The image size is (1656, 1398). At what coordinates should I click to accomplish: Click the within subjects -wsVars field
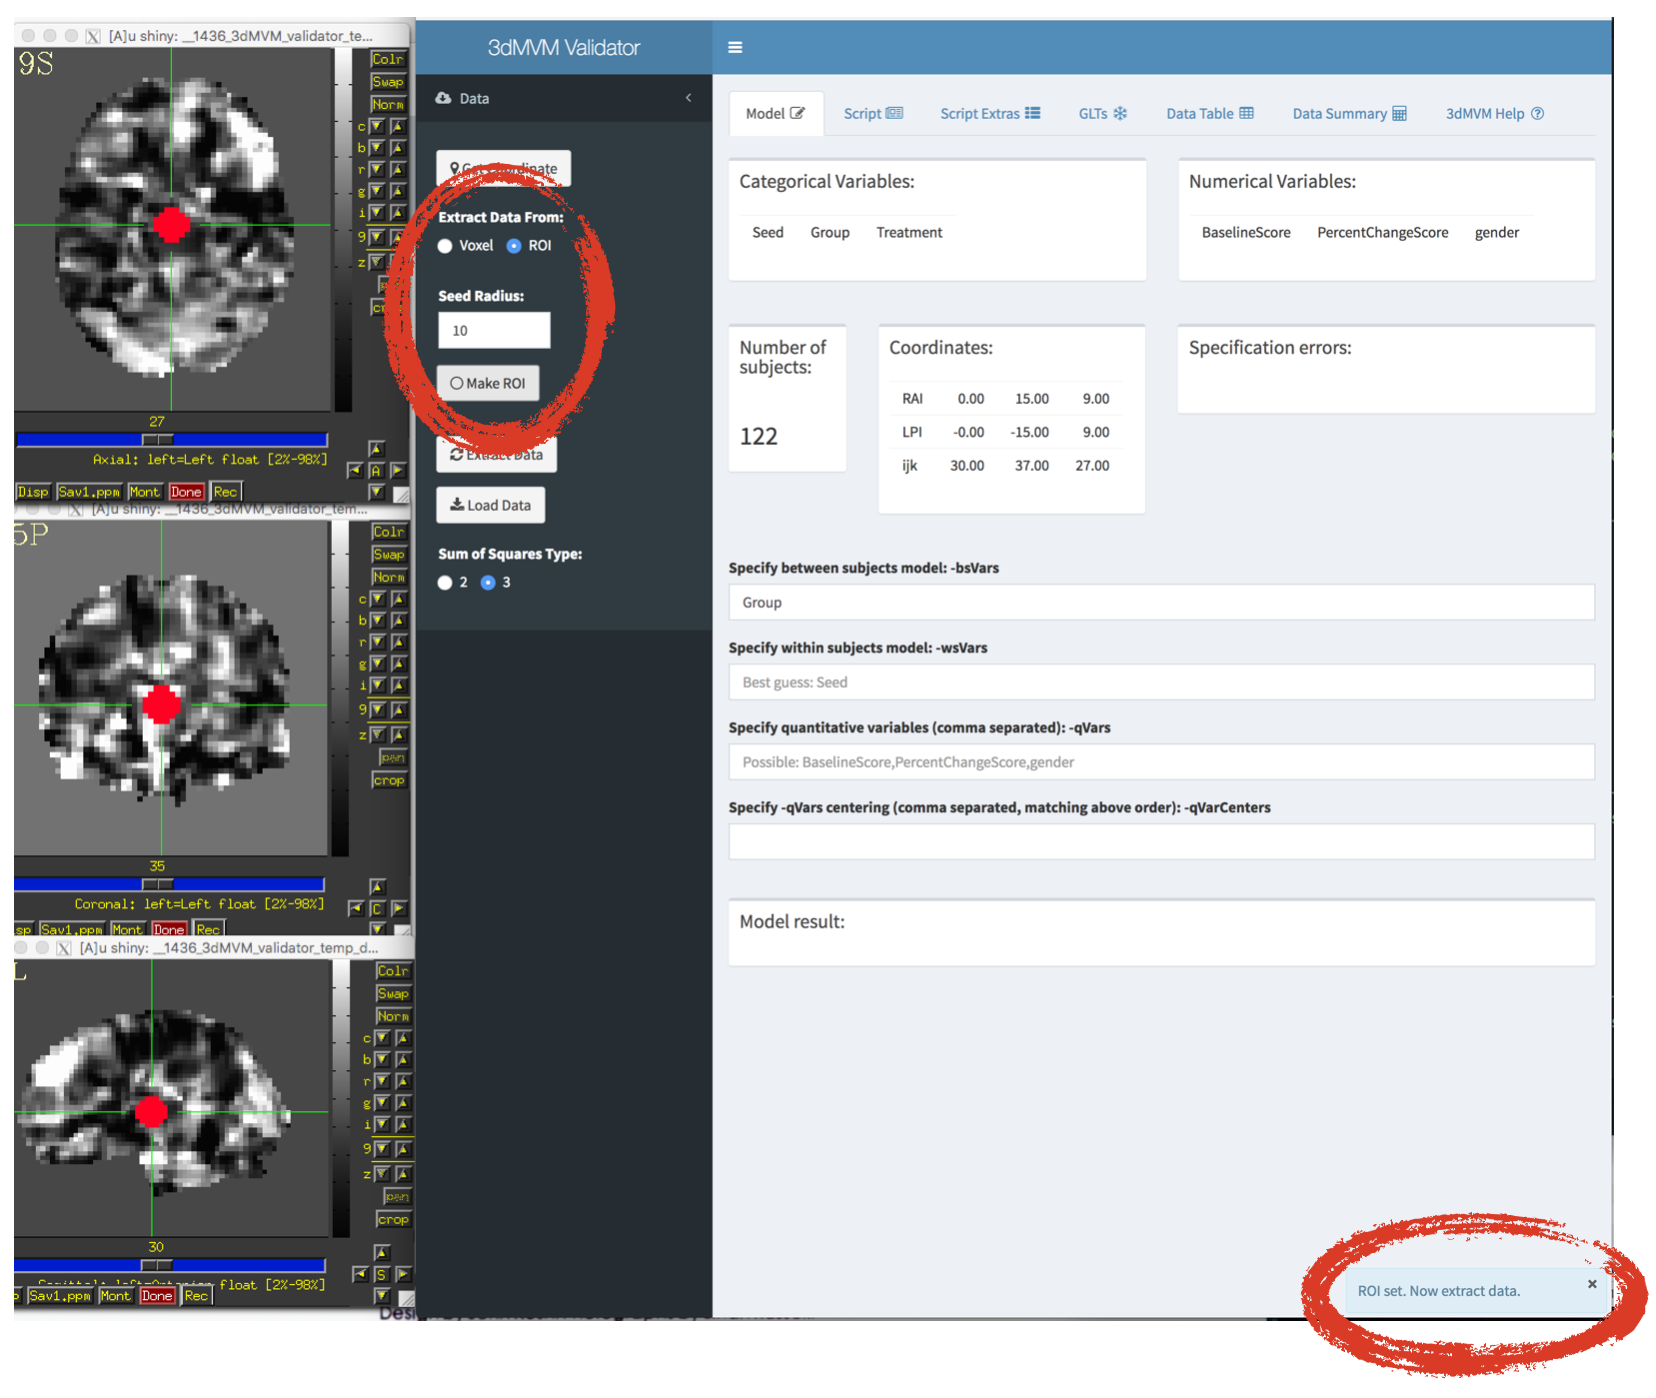[x=1161, y=682]
